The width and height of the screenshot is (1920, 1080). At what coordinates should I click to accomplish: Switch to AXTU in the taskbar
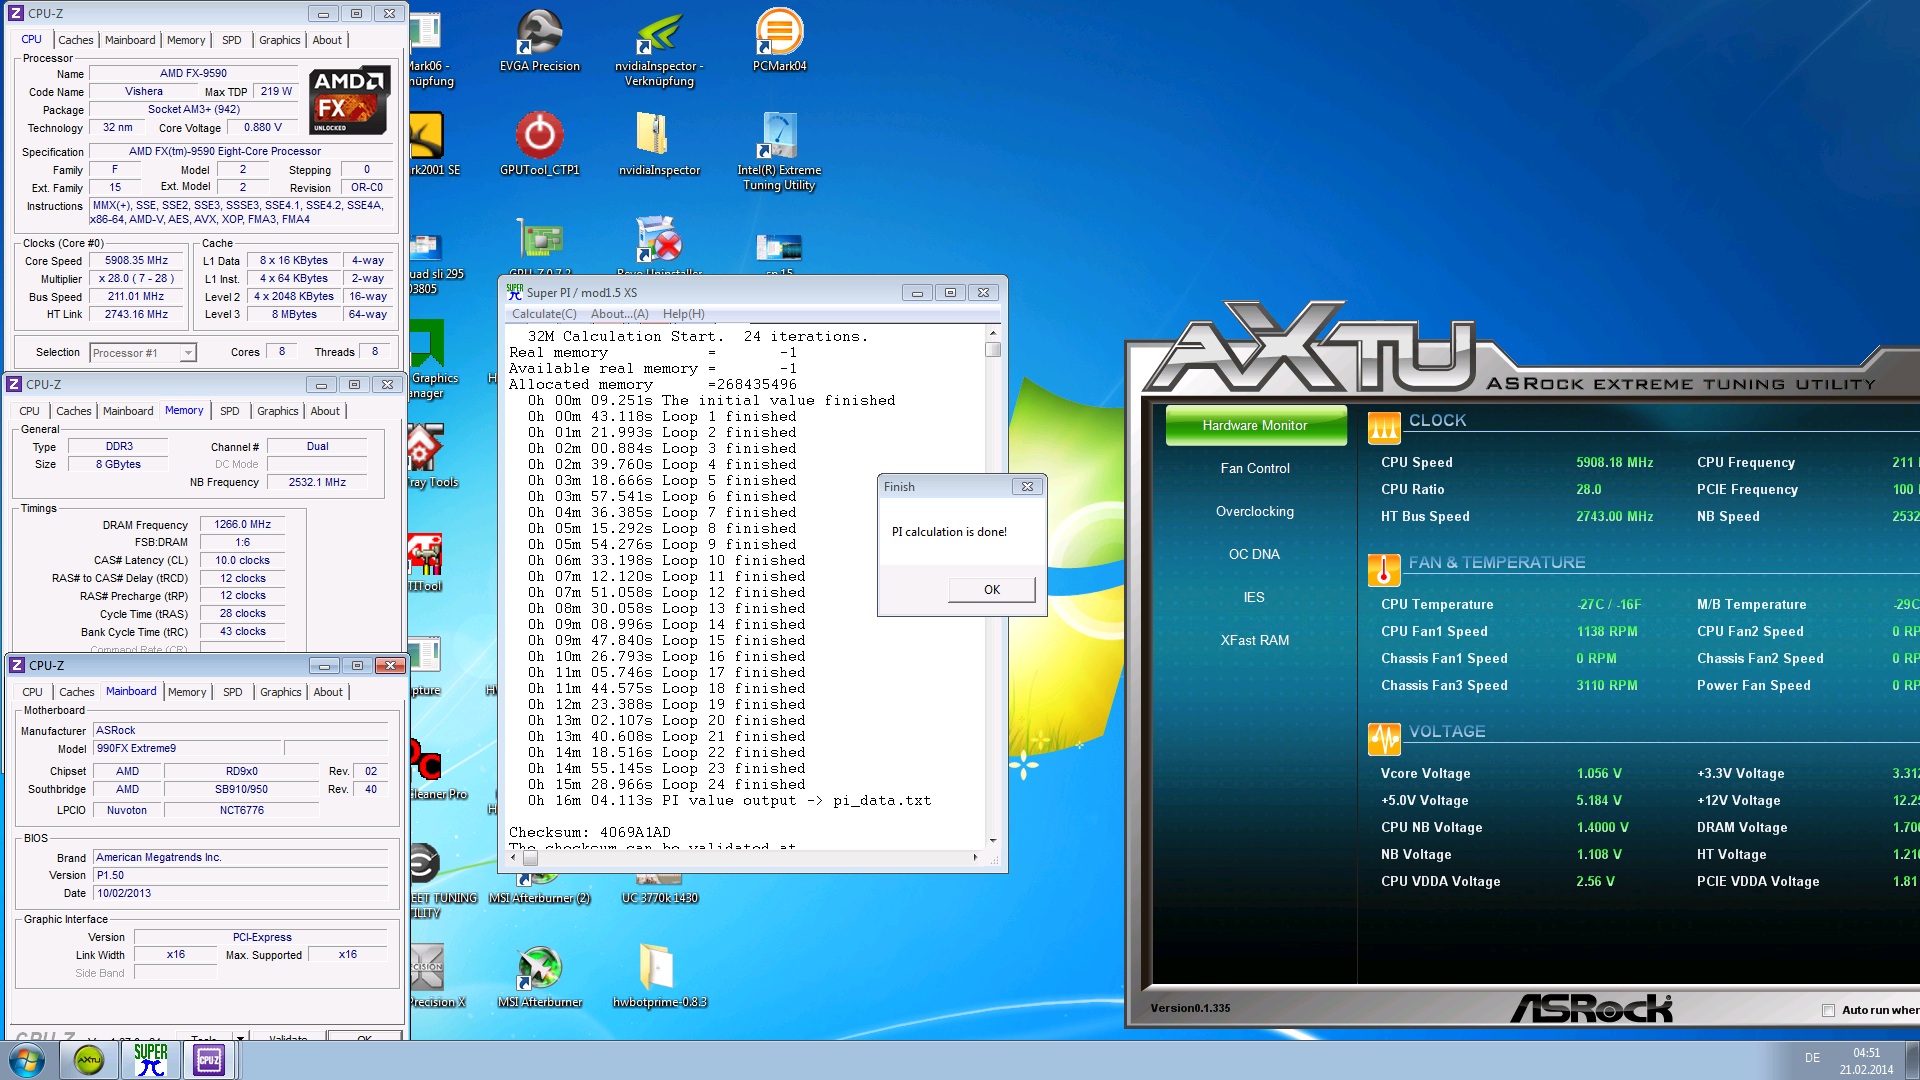[89, 1060]
